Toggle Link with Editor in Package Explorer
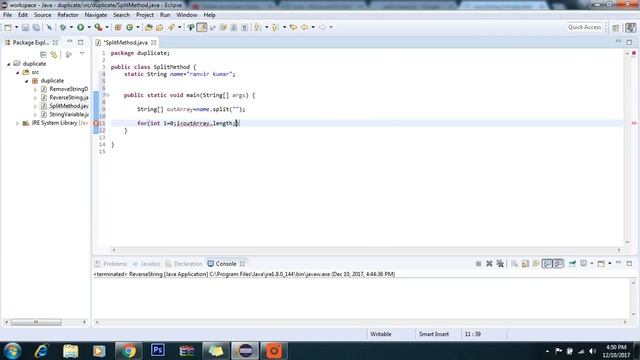The width and height of the screenshot is (640, 360). [54, 54]
